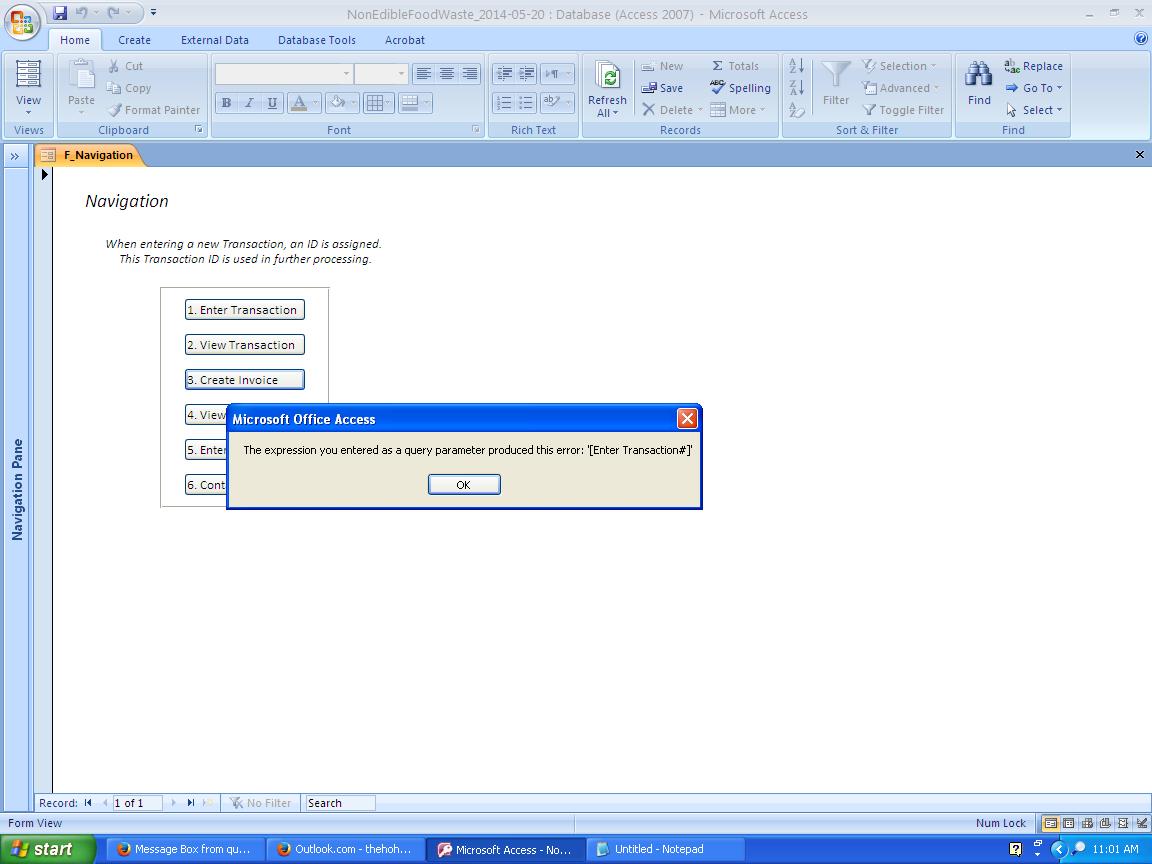Toggle Underline formatting
The height and width of the screenshot is (864, 1152).
(x=272, y=103)
